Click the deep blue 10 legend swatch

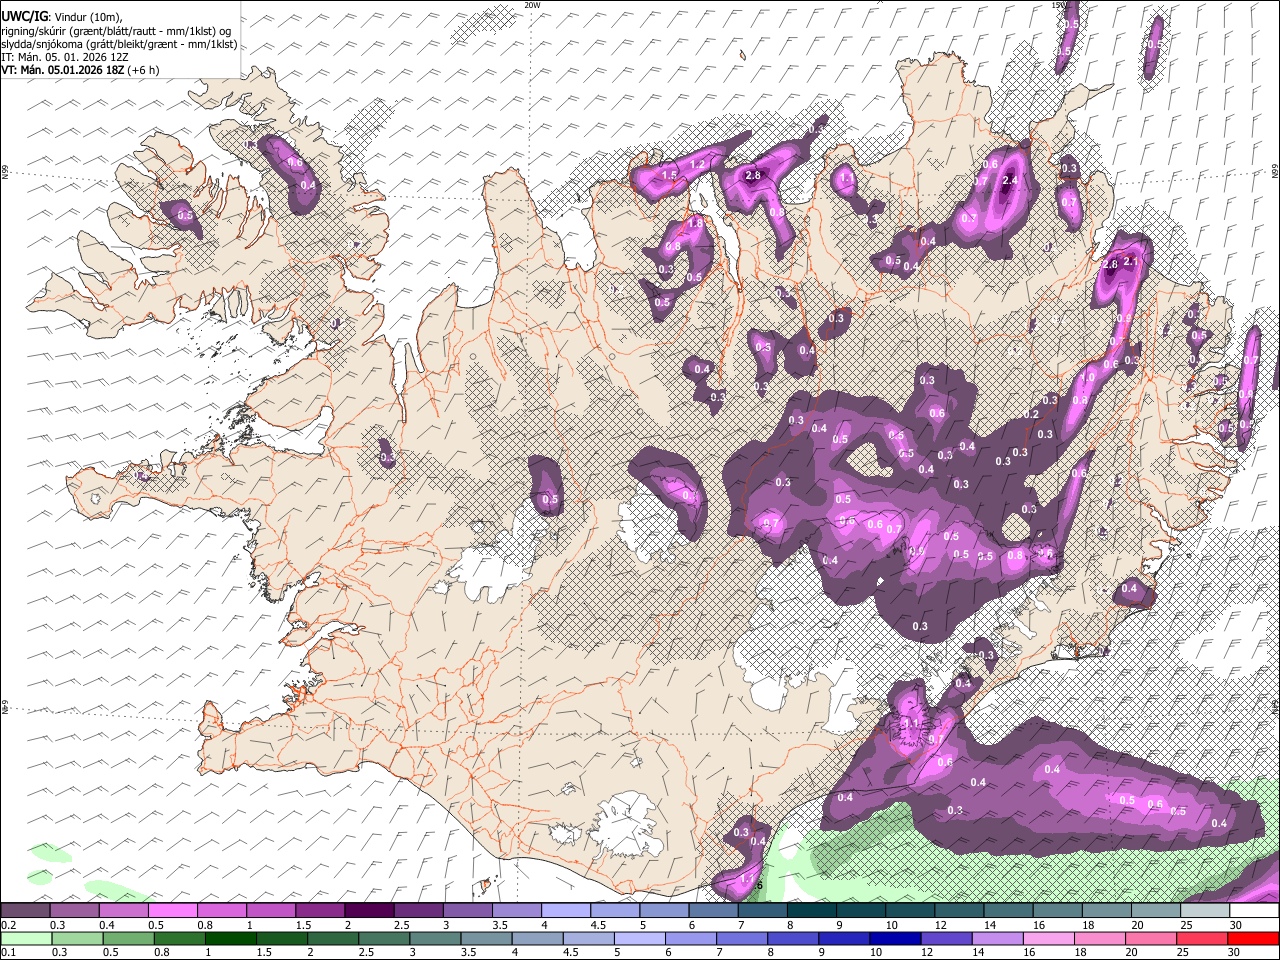point(895,938)
